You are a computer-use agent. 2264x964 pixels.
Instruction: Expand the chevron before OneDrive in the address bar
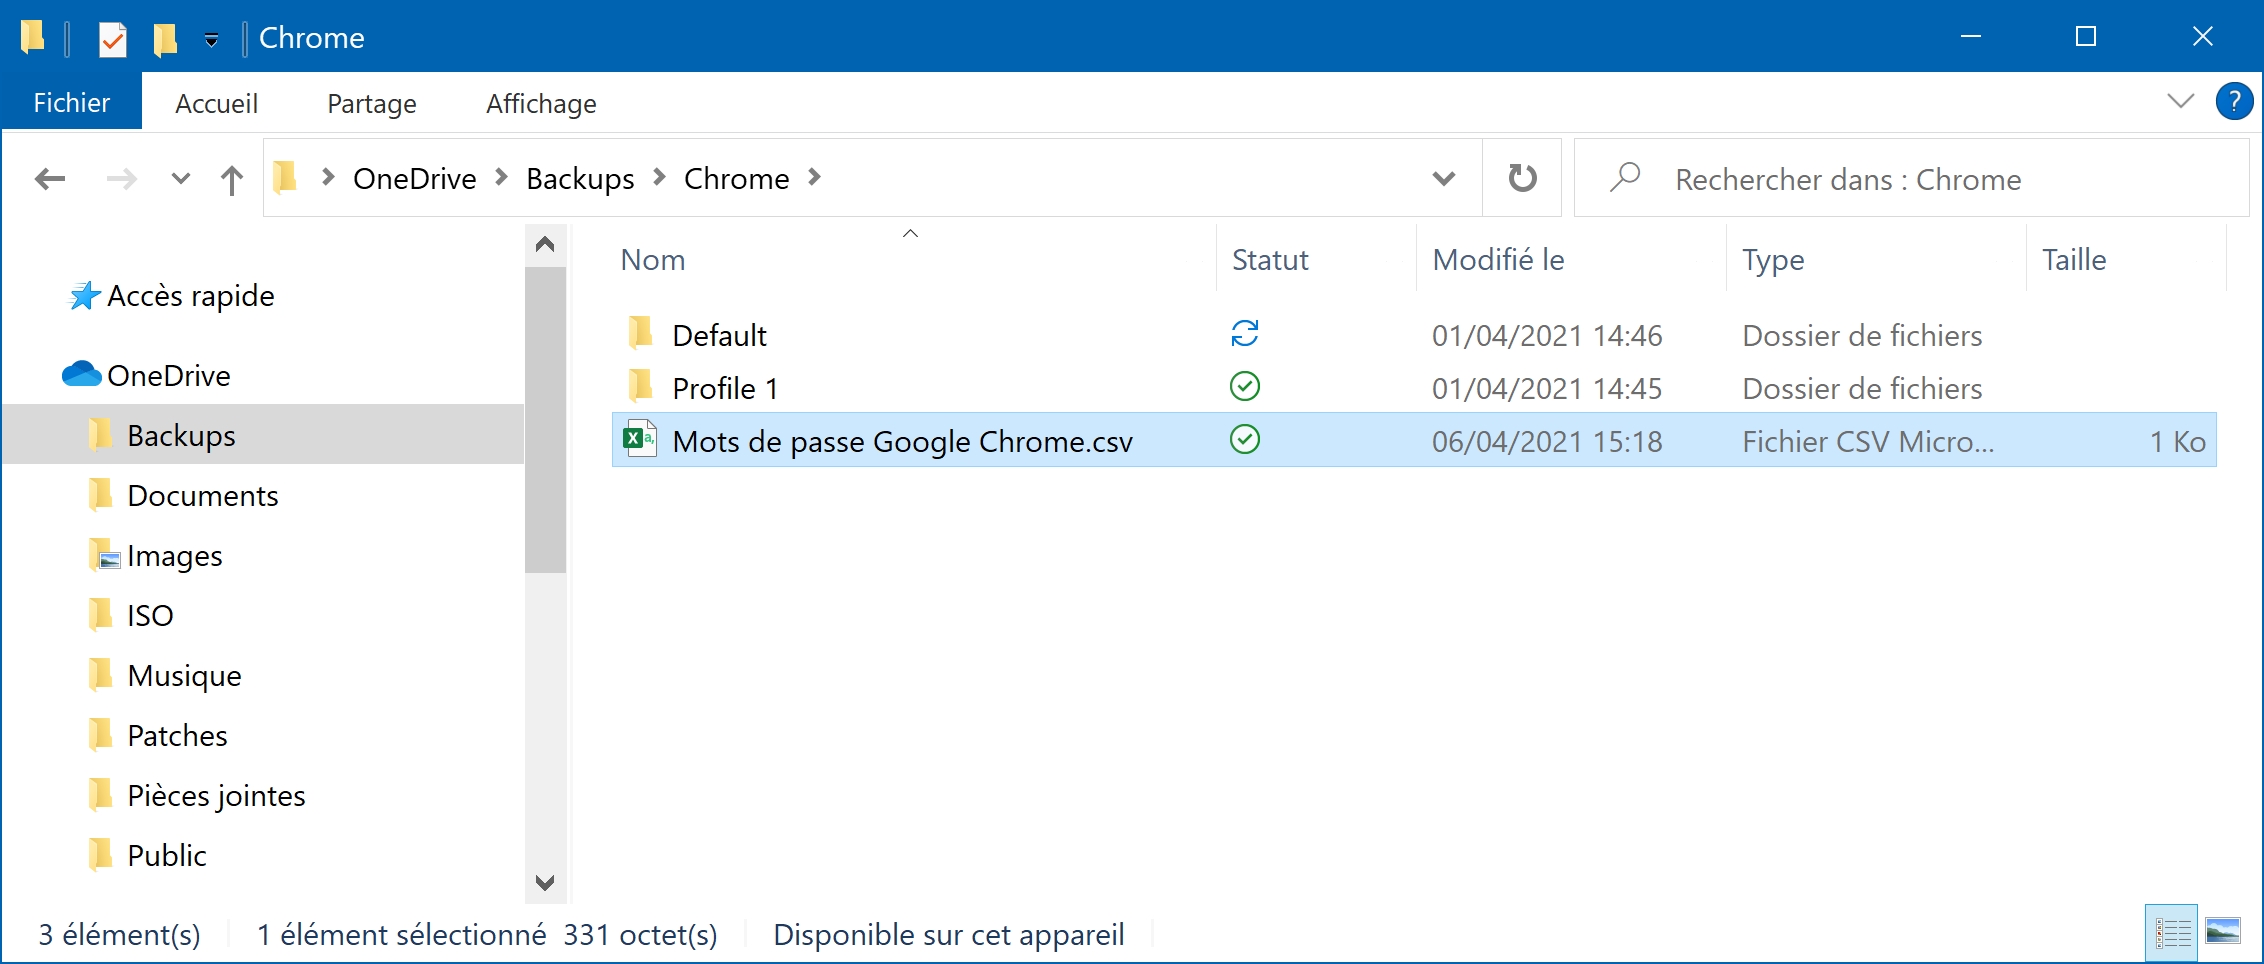click(x=327, y=177)
